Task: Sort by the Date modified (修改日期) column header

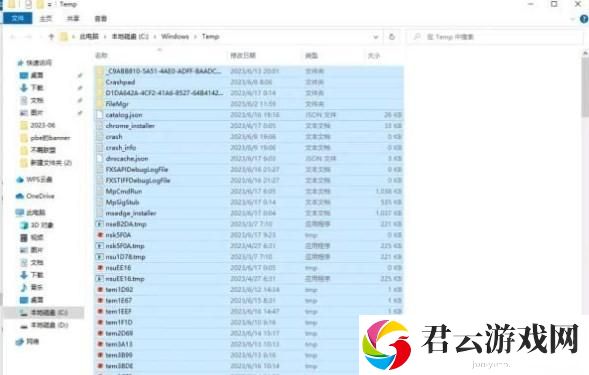Action: coord(243,55)
